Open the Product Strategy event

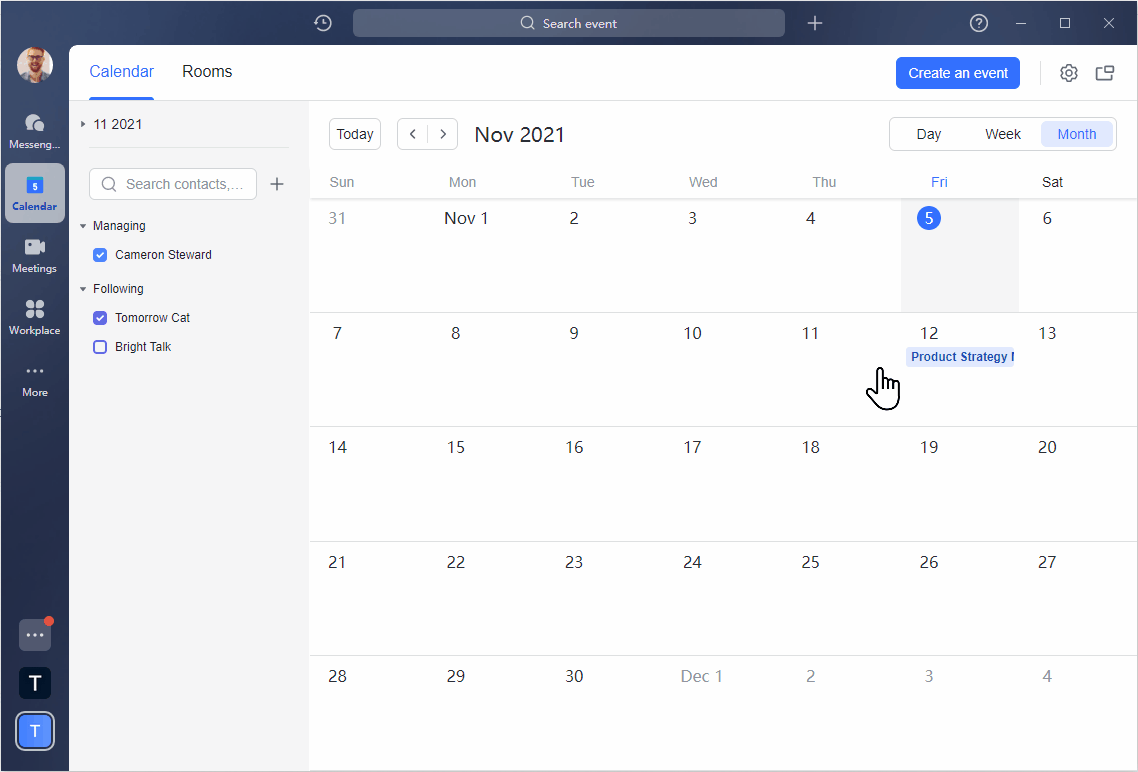[x=959, y=357]
